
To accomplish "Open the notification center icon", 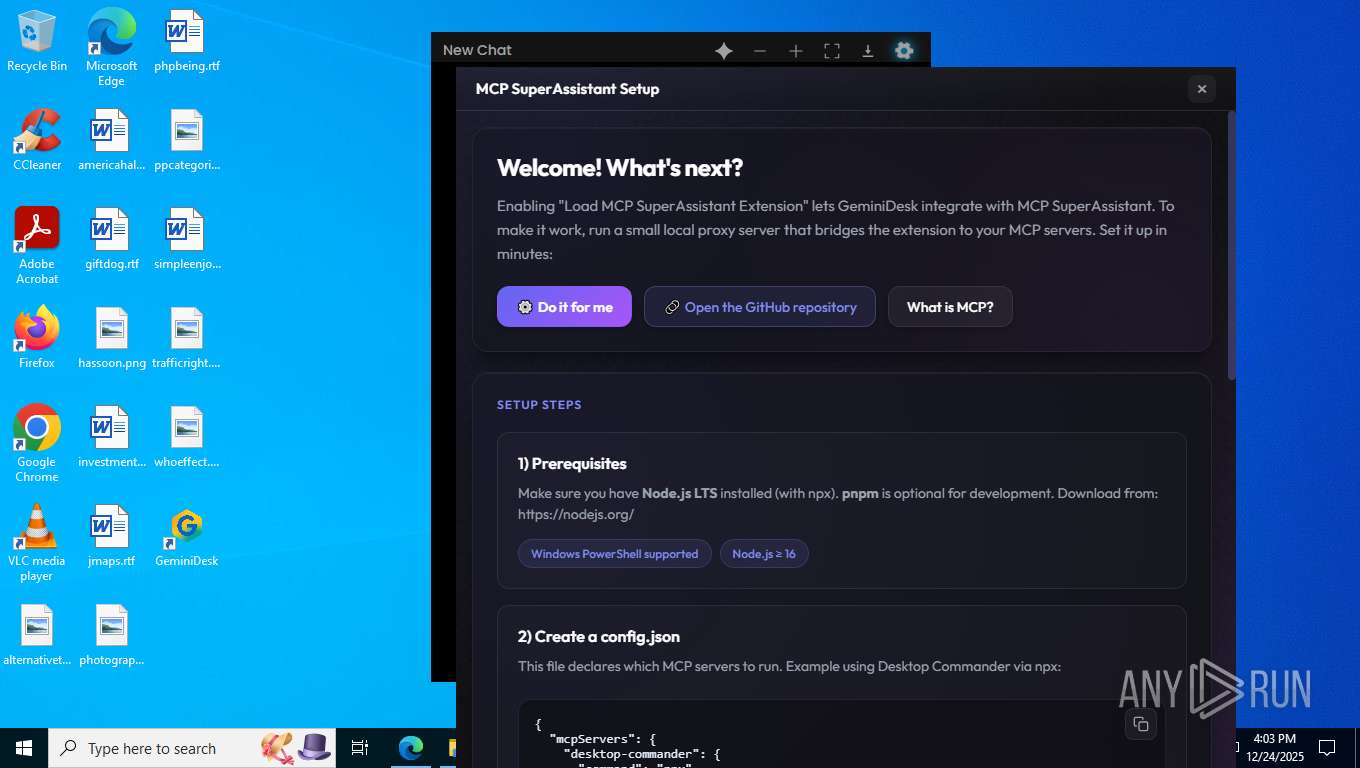I will click(x=1327, y=748).
